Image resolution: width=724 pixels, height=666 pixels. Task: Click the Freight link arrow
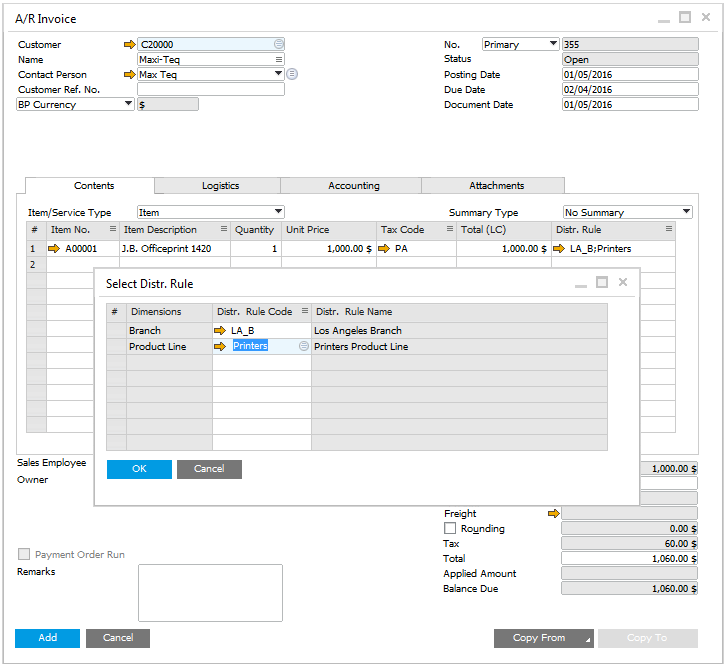(x=553, y=513)
